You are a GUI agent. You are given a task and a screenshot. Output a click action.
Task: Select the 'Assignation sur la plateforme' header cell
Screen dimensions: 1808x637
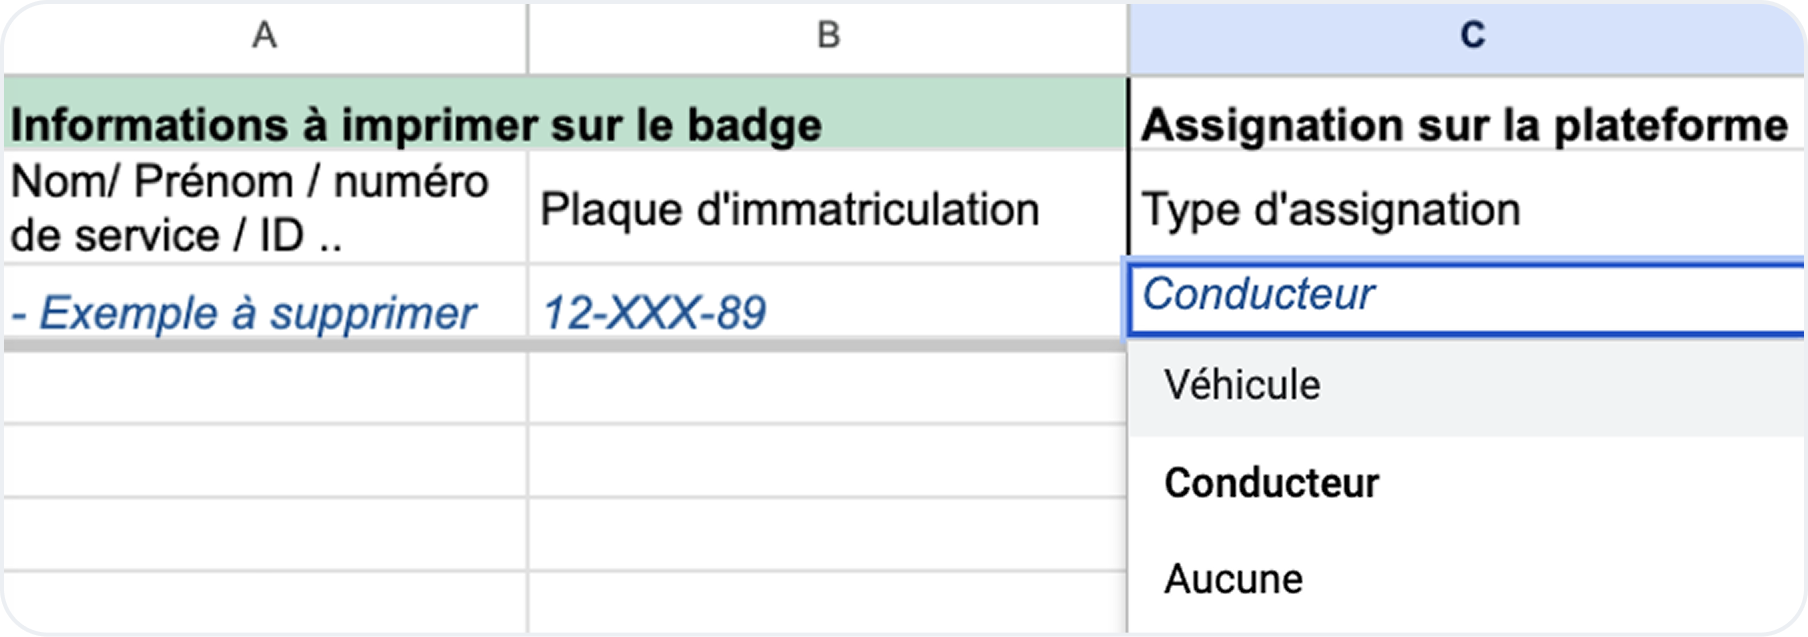click(x=1464, y=126)
